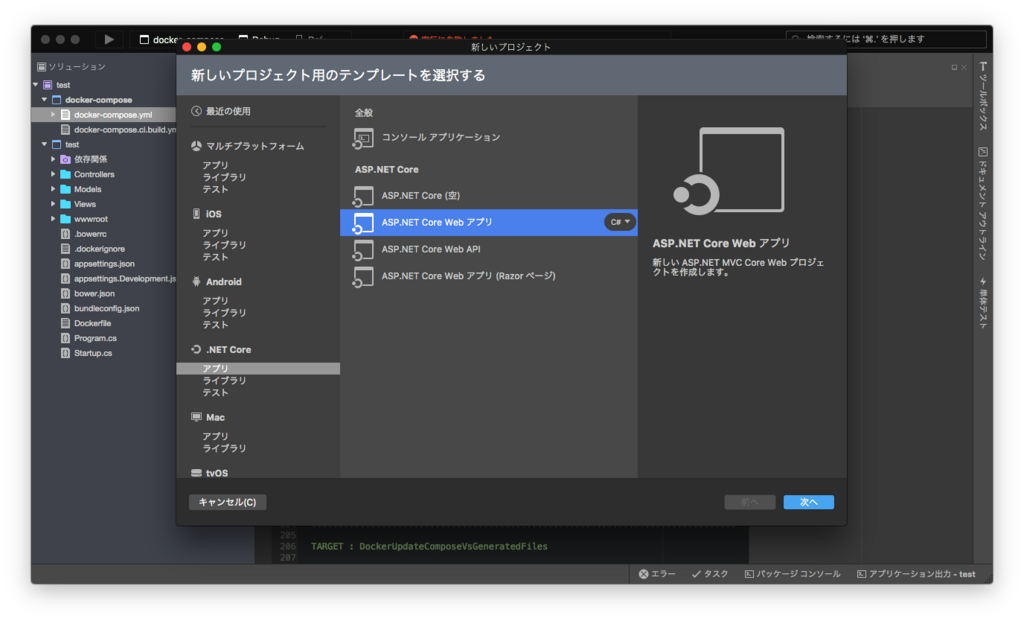Select ライブラリ under .NET Core

(224, 381)
